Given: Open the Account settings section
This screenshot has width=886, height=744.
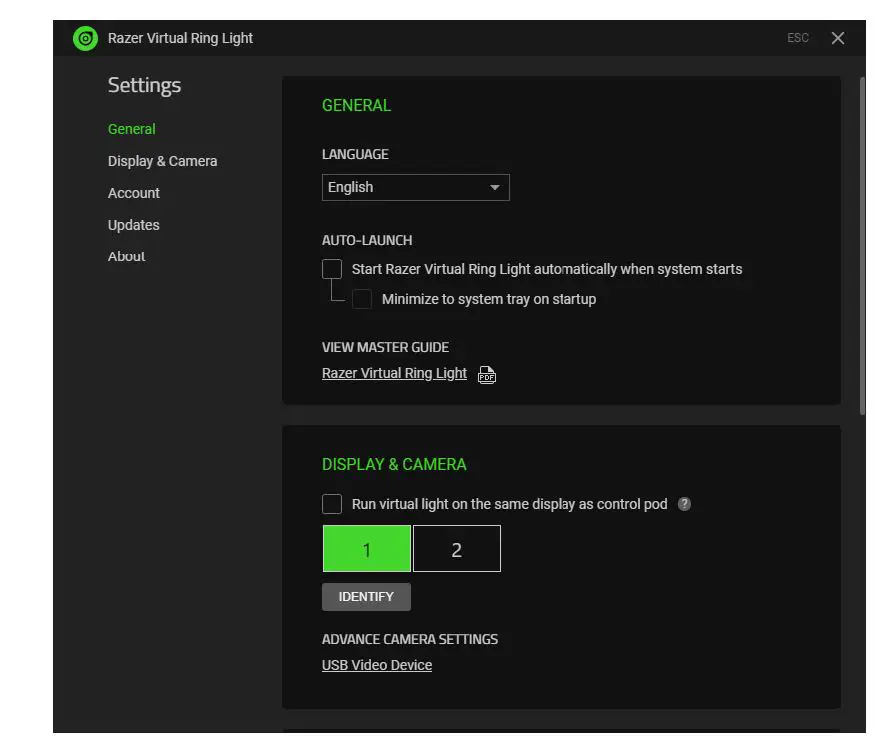Looking at the screenshot, I should [134, 193].
